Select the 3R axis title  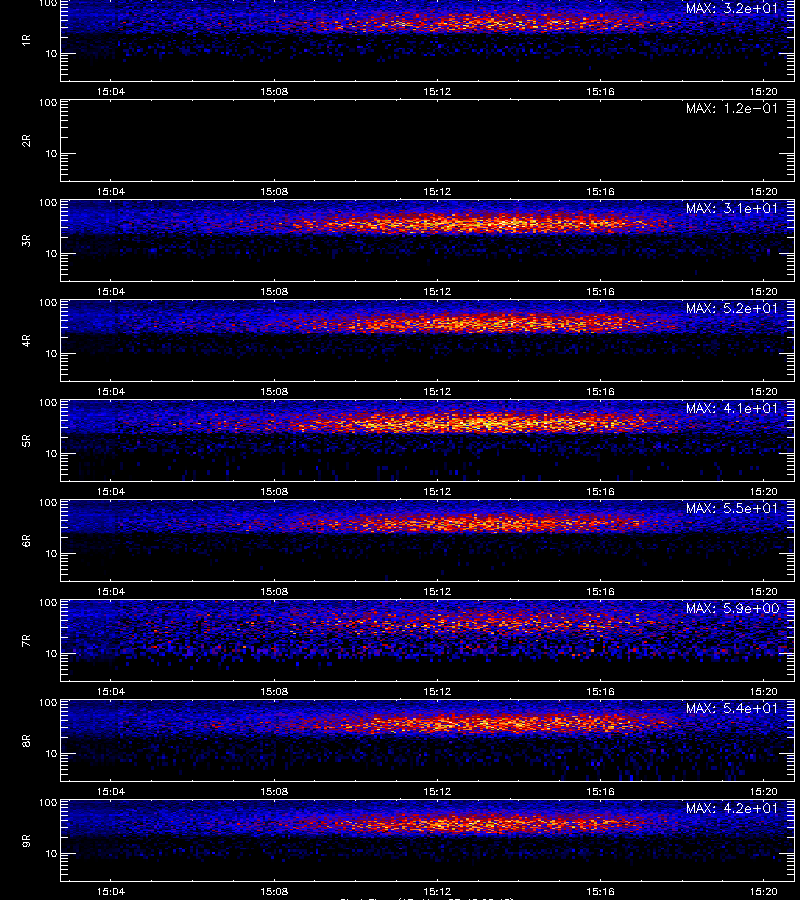coord(26,240)
